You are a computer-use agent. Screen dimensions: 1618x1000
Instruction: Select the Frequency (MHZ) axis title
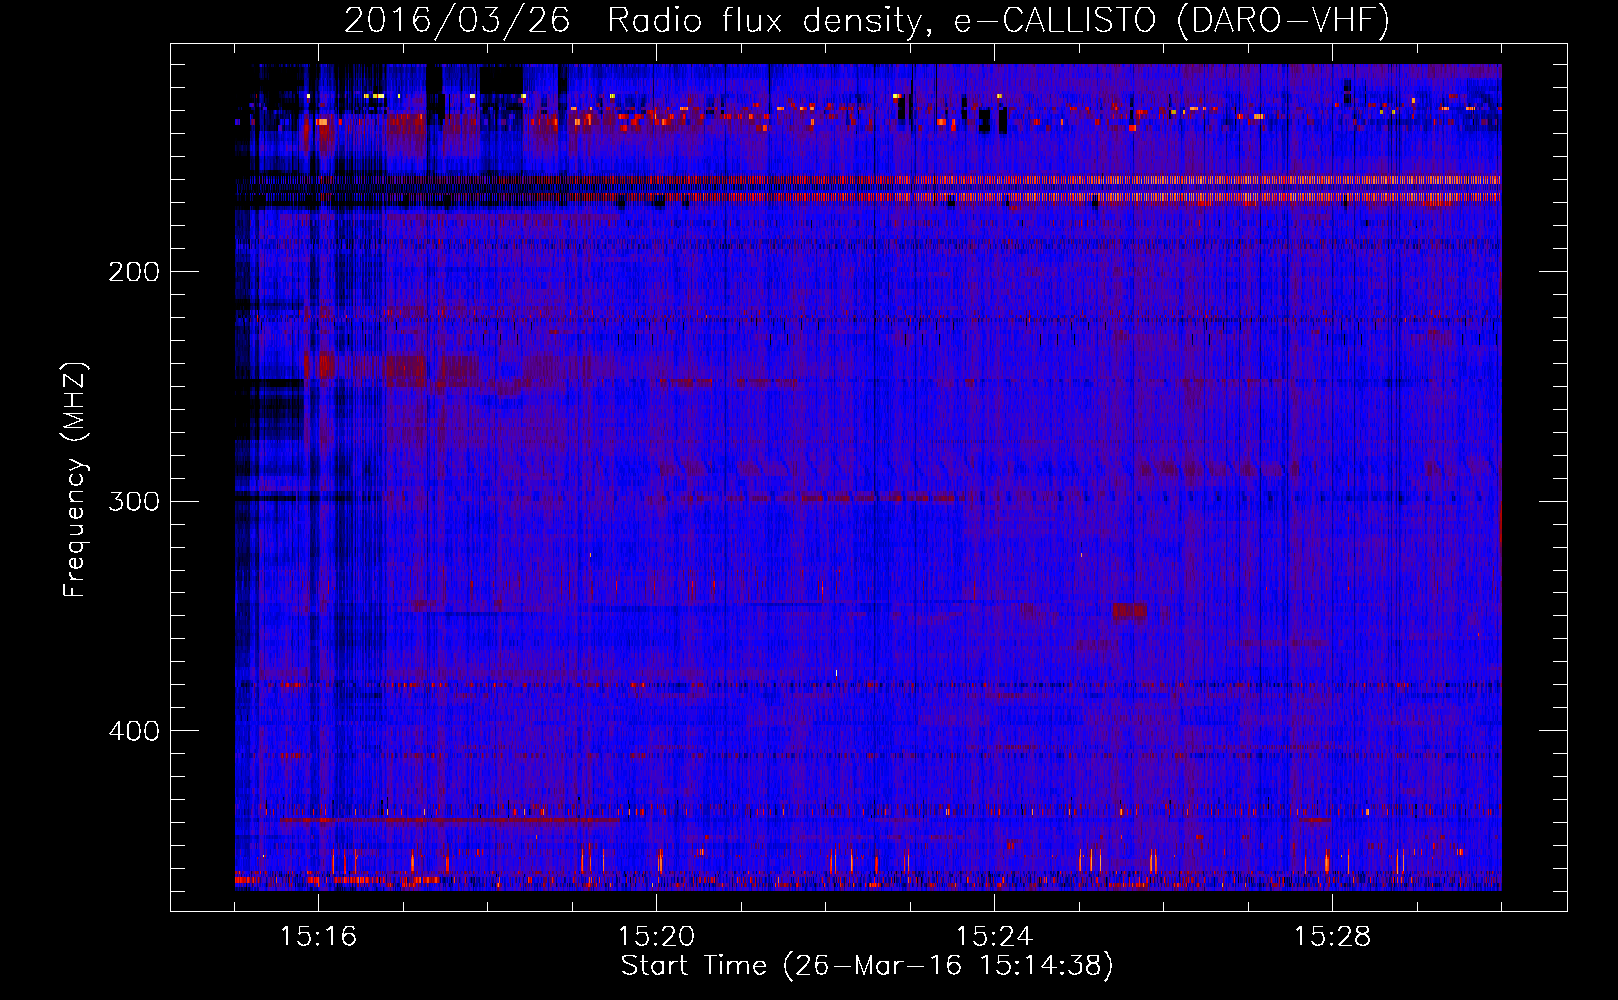75,479
